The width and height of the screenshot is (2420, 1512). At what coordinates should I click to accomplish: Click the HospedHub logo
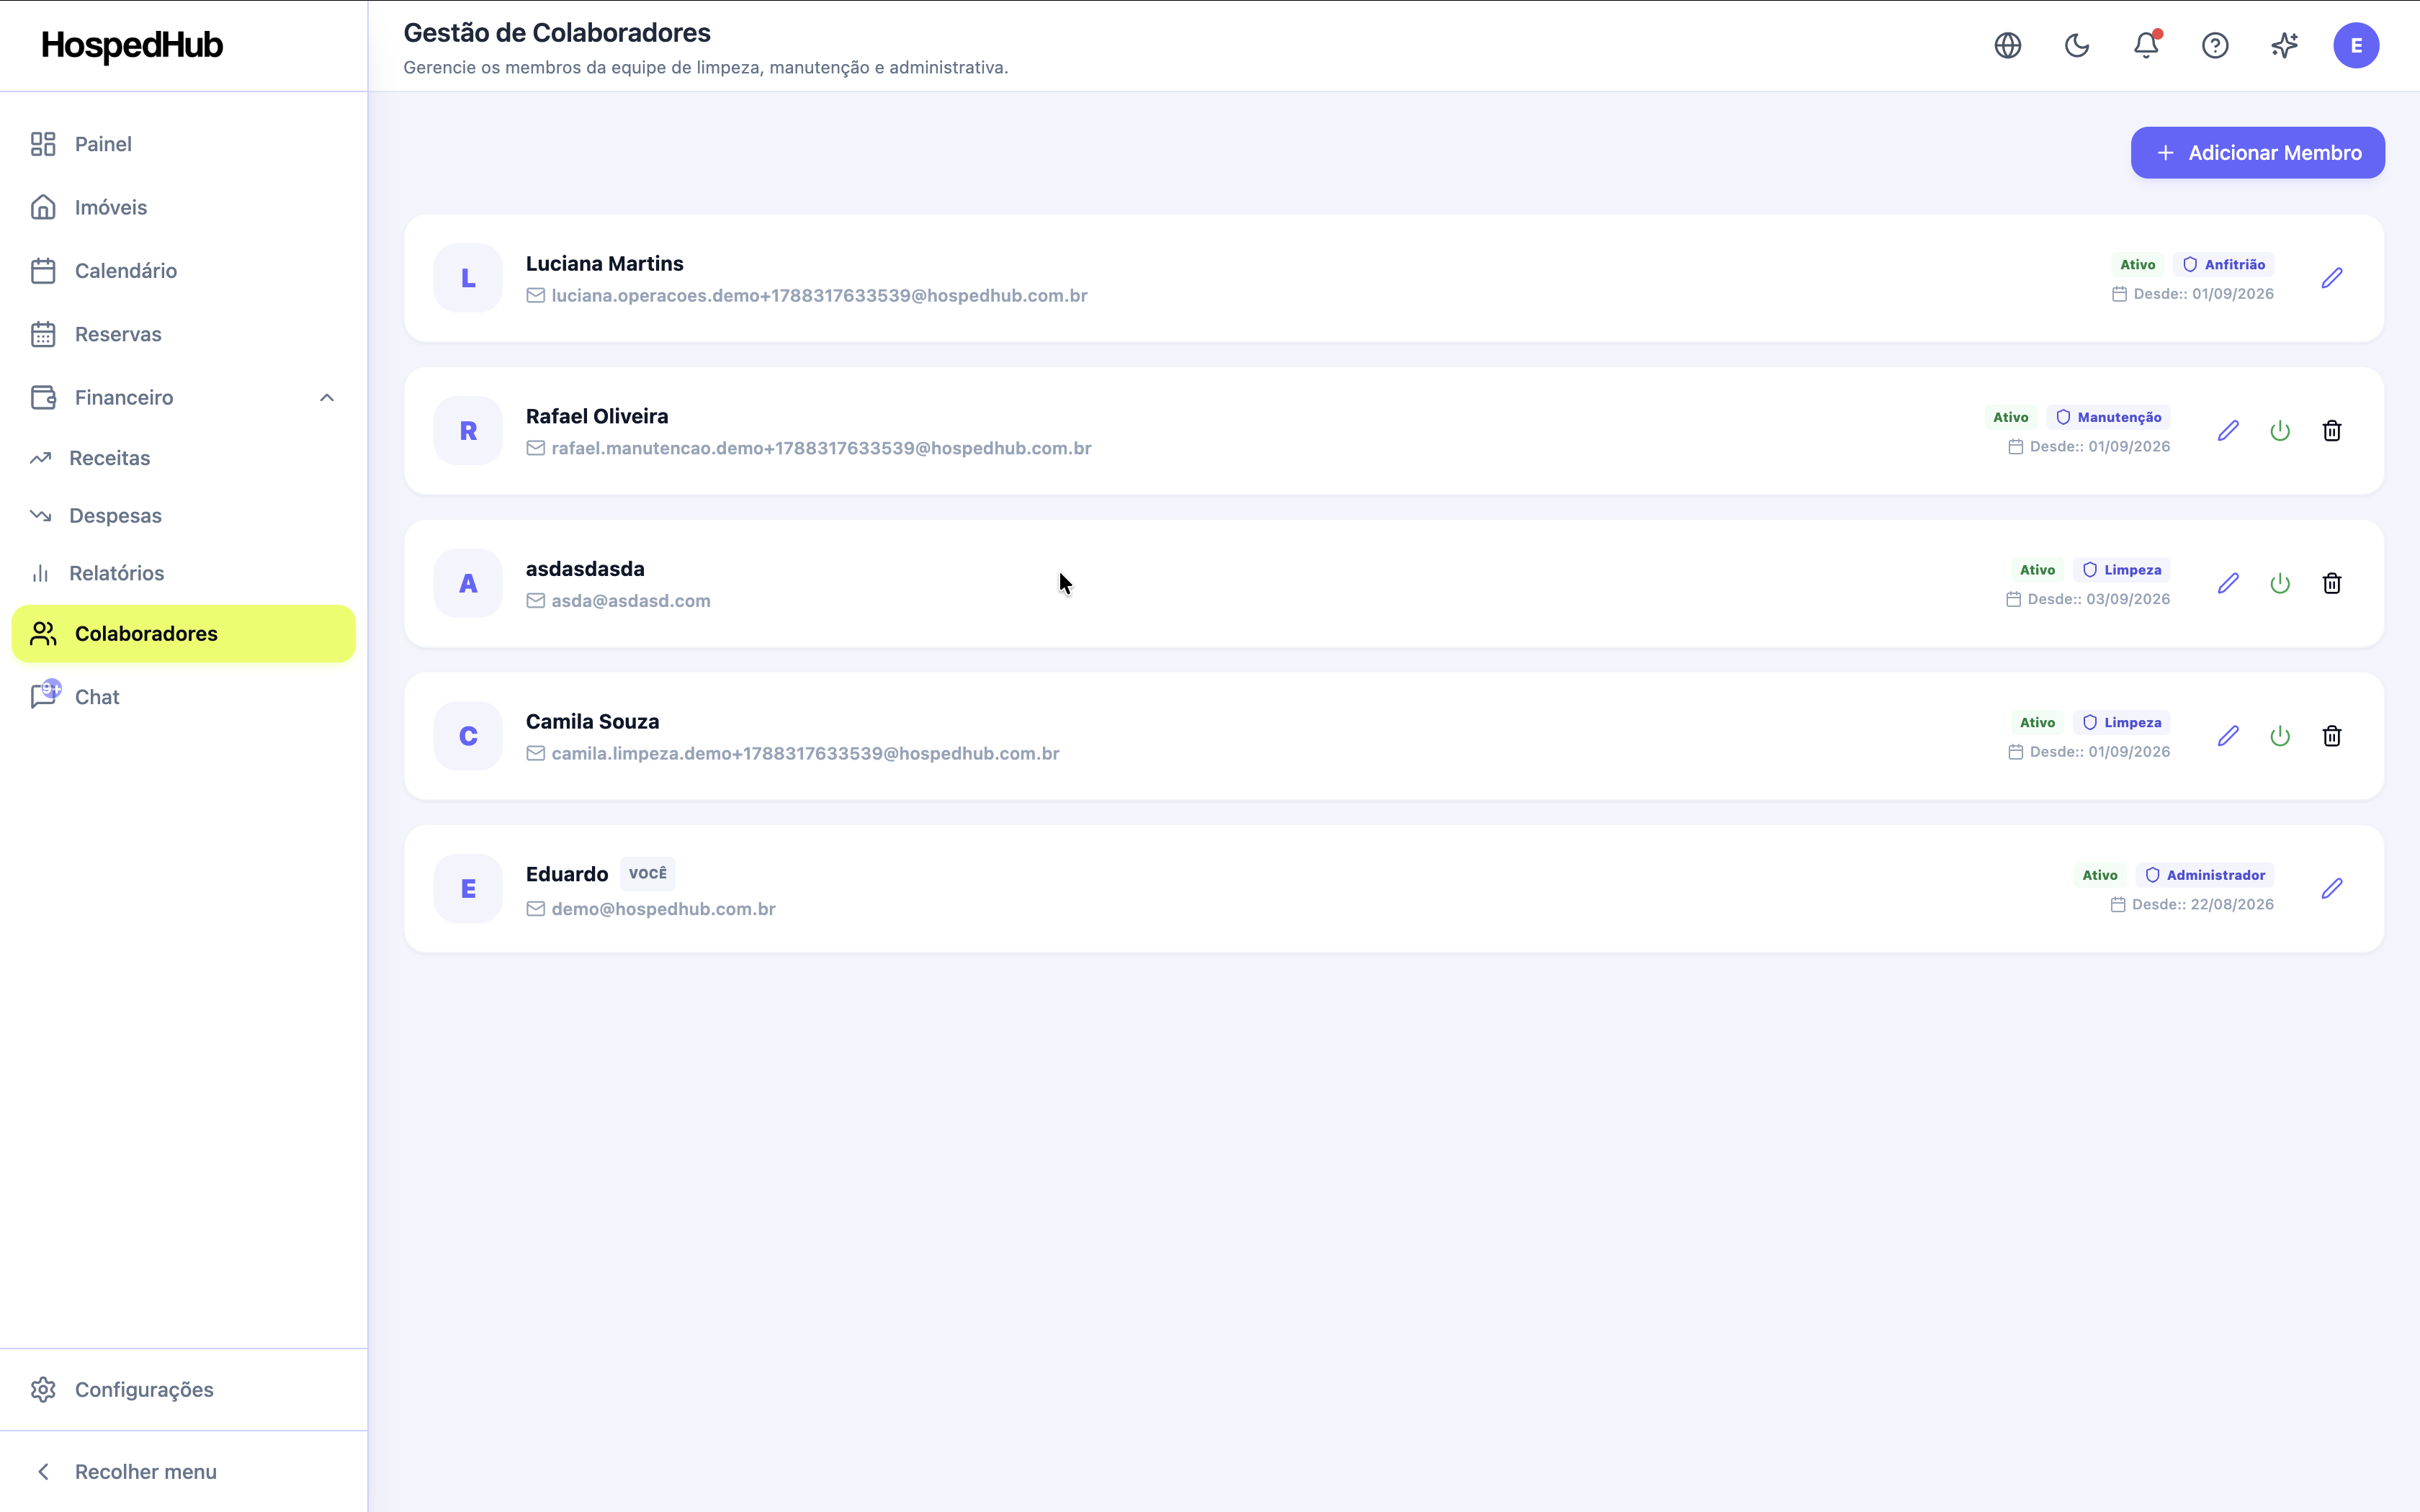(132, 46)
